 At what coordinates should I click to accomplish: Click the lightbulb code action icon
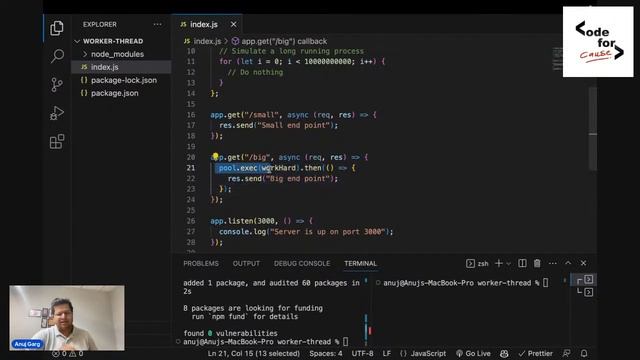[215, 156]
